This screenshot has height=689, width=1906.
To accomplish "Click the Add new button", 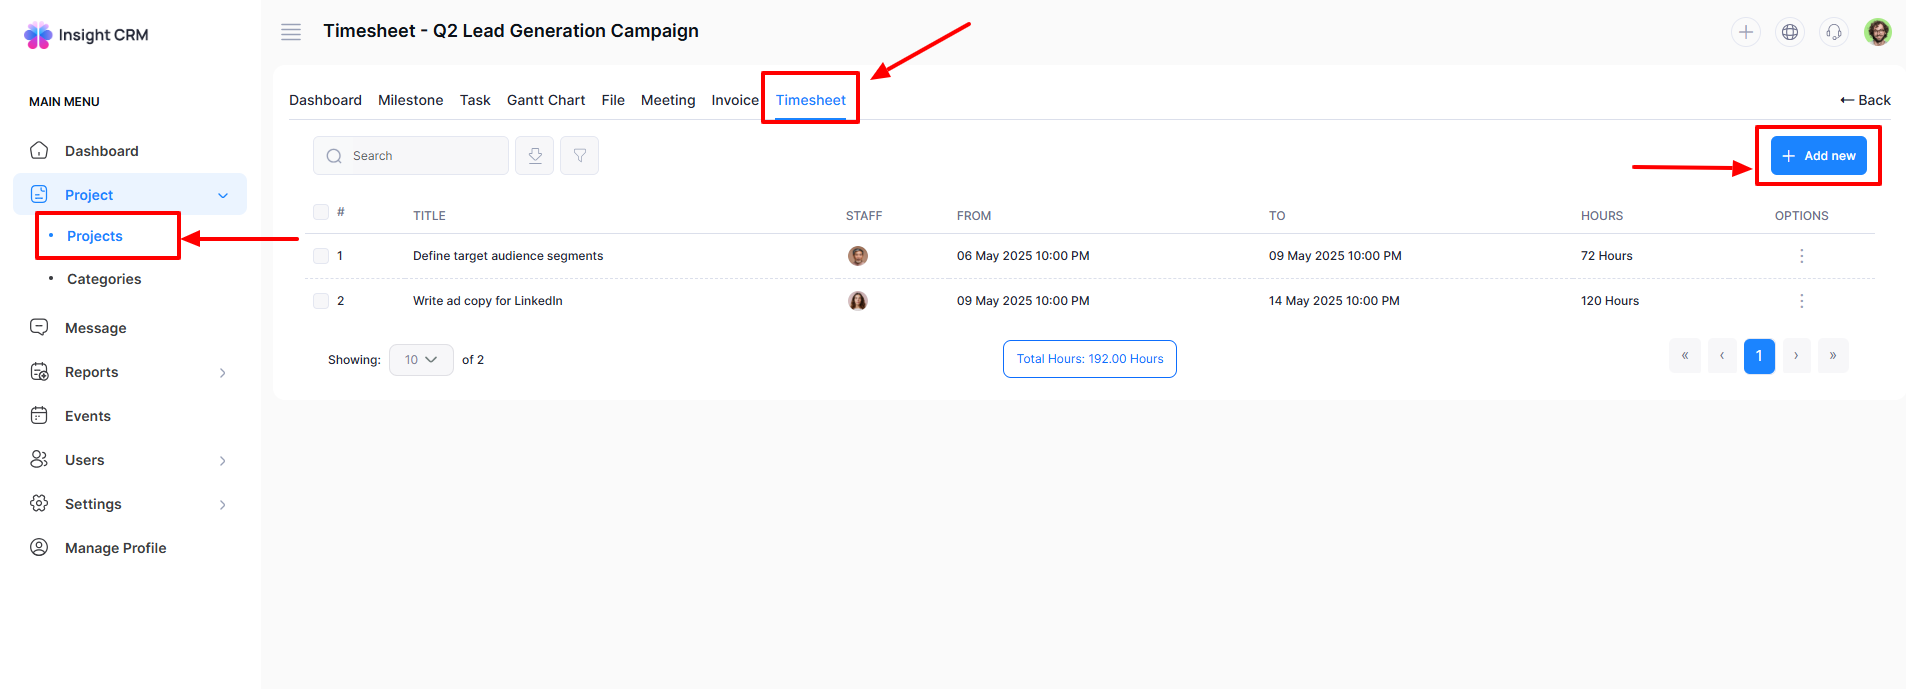I will coord(1818,156).
